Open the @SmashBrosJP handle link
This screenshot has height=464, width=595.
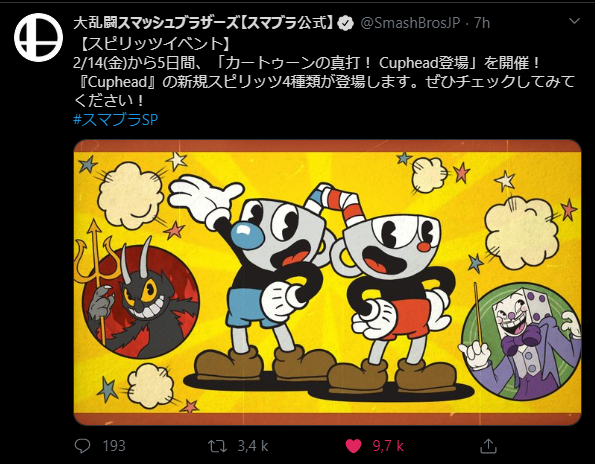tap(410, 23)
